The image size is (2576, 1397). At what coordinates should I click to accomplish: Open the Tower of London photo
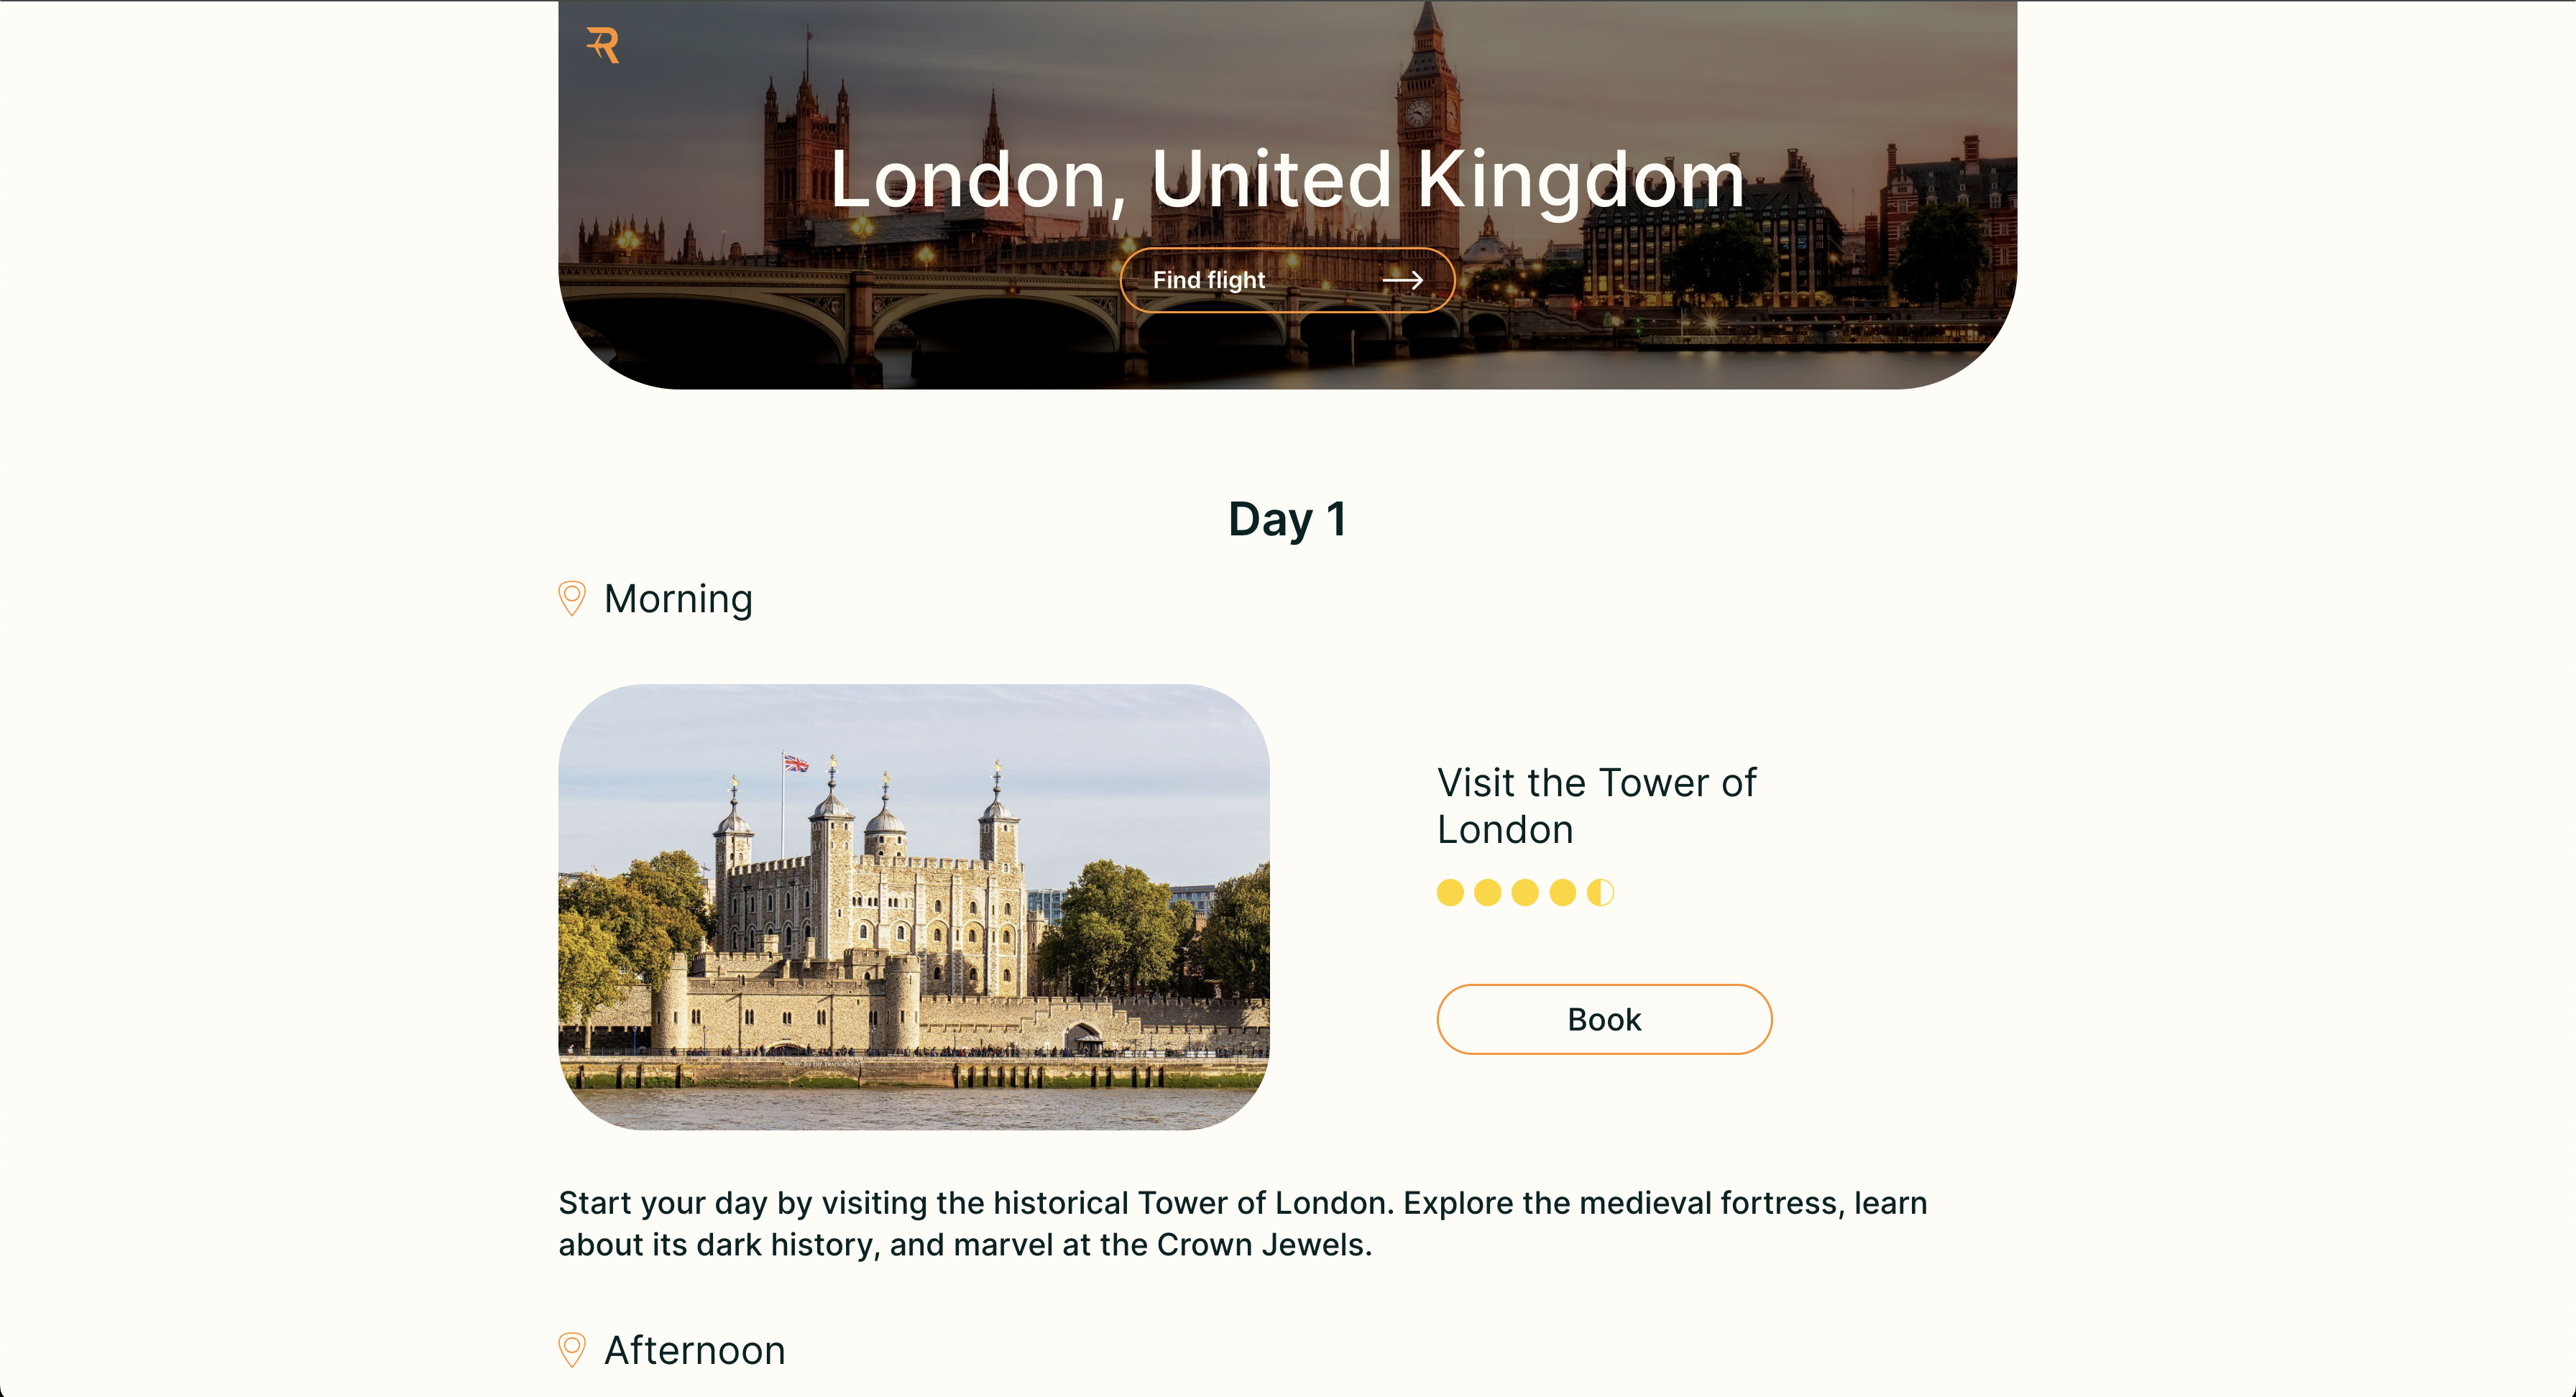(914, 907)
